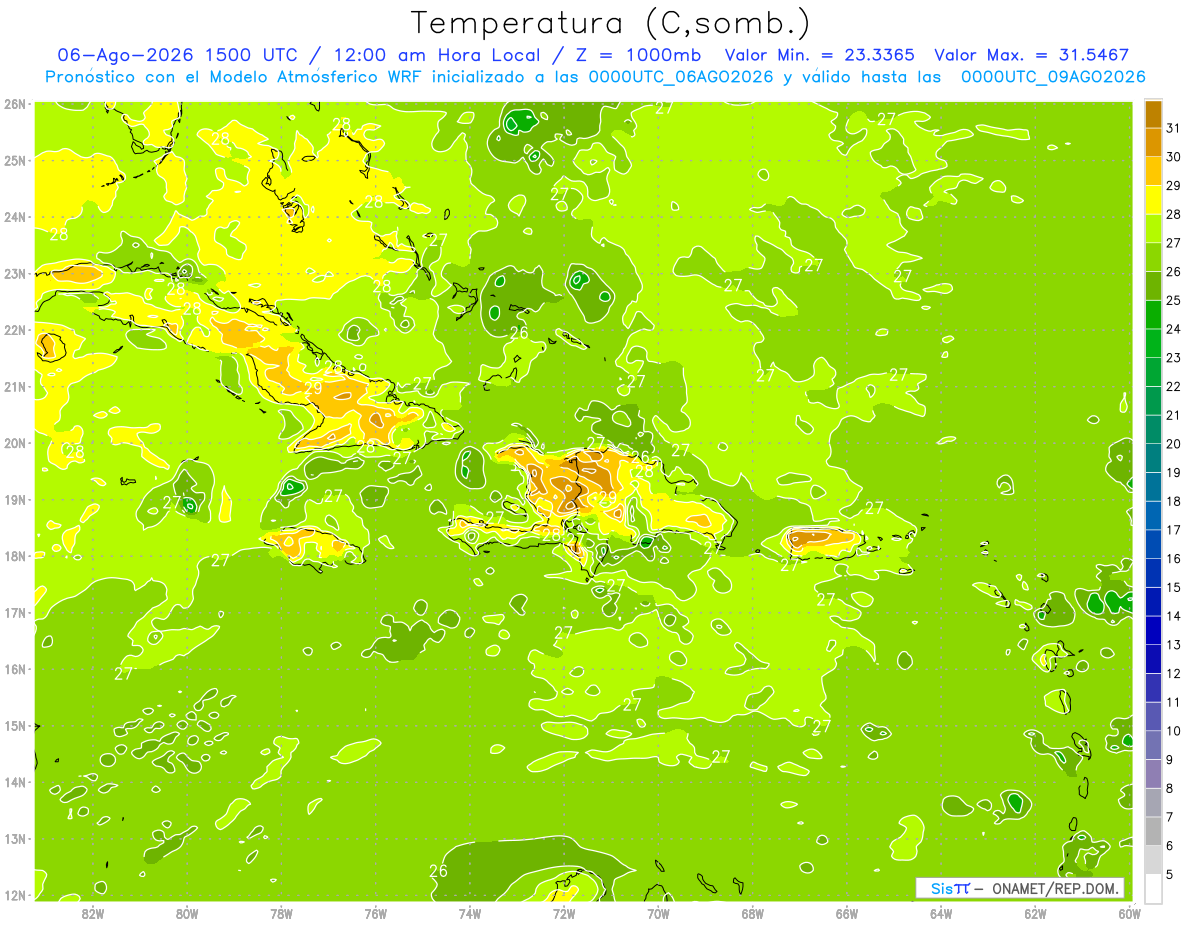
Task: Click the '60W' longitude axis label
Action: (x=1129, y=913)
